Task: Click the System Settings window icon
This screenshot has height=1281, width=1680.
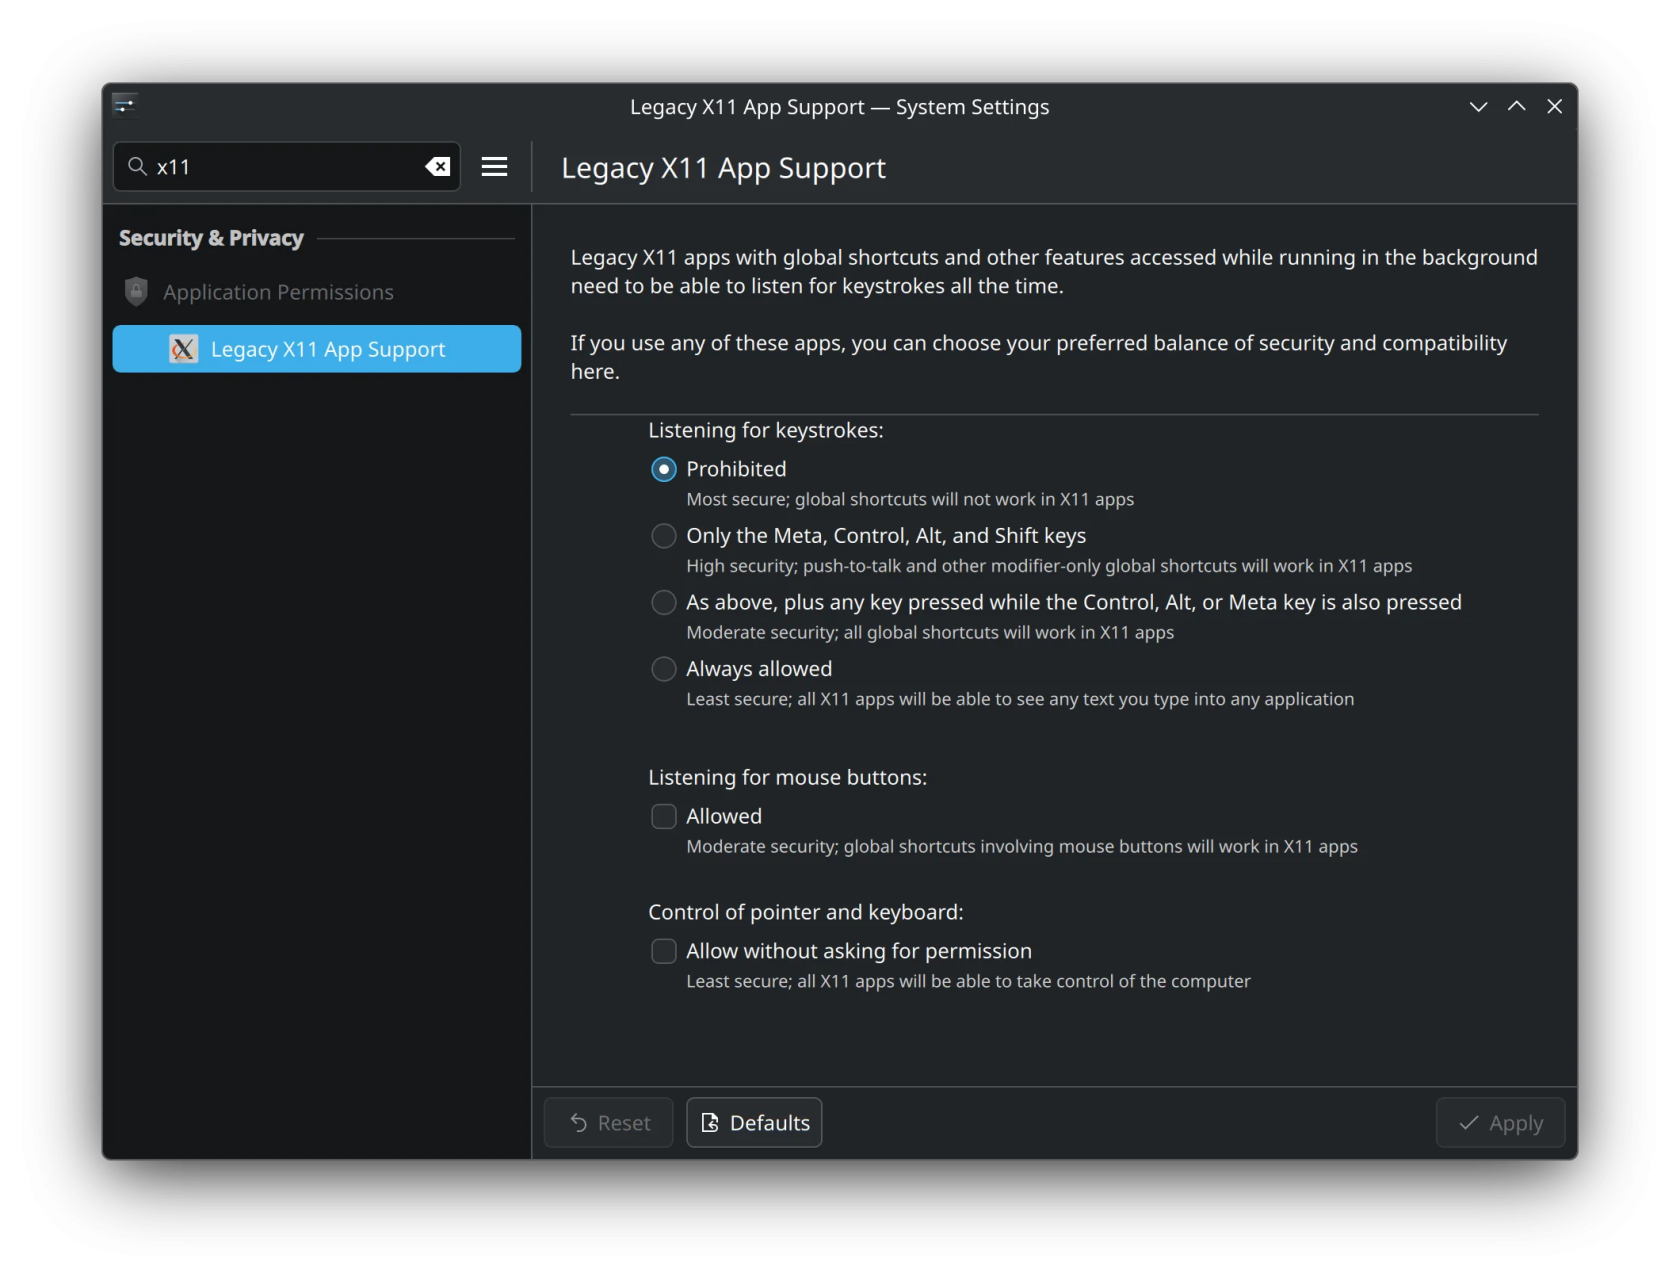Action: coord(125,105)
